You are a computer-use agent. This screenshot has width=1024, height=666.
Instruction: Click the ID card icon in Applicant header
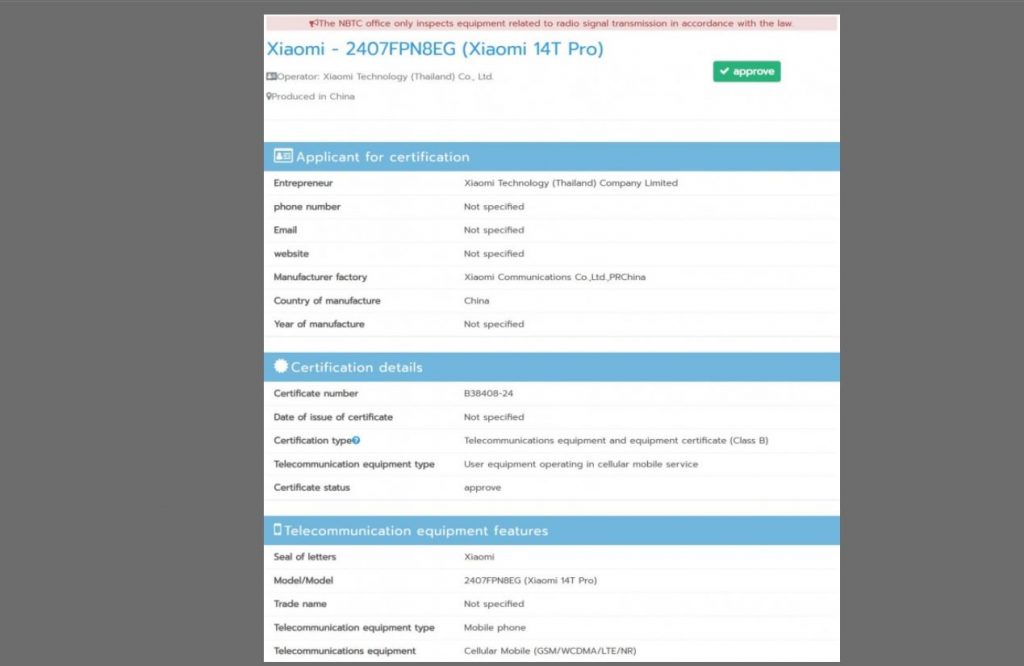(283, 156)
